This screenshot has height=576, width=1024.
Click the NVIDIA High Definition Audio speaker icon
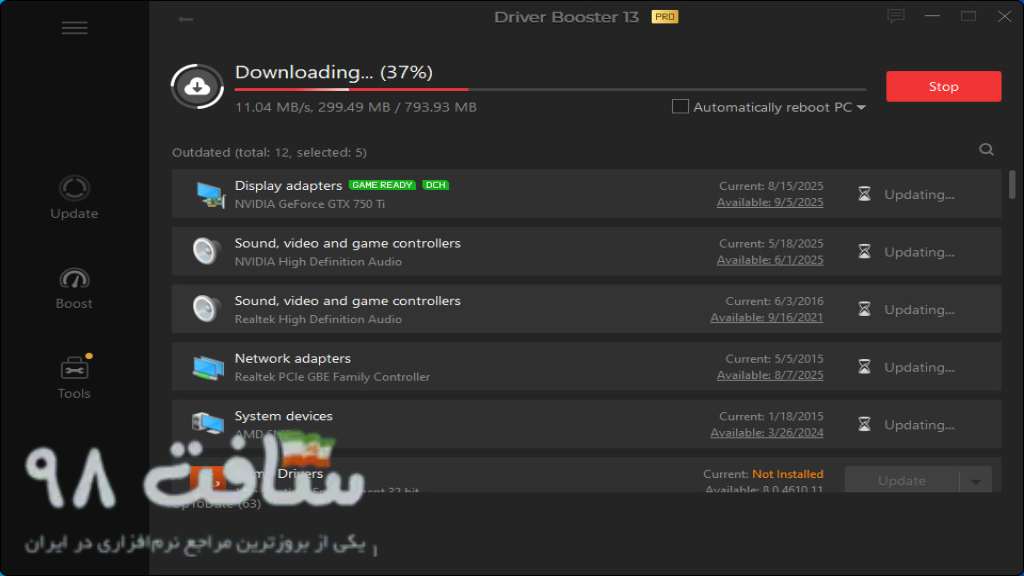click(206, 251)
